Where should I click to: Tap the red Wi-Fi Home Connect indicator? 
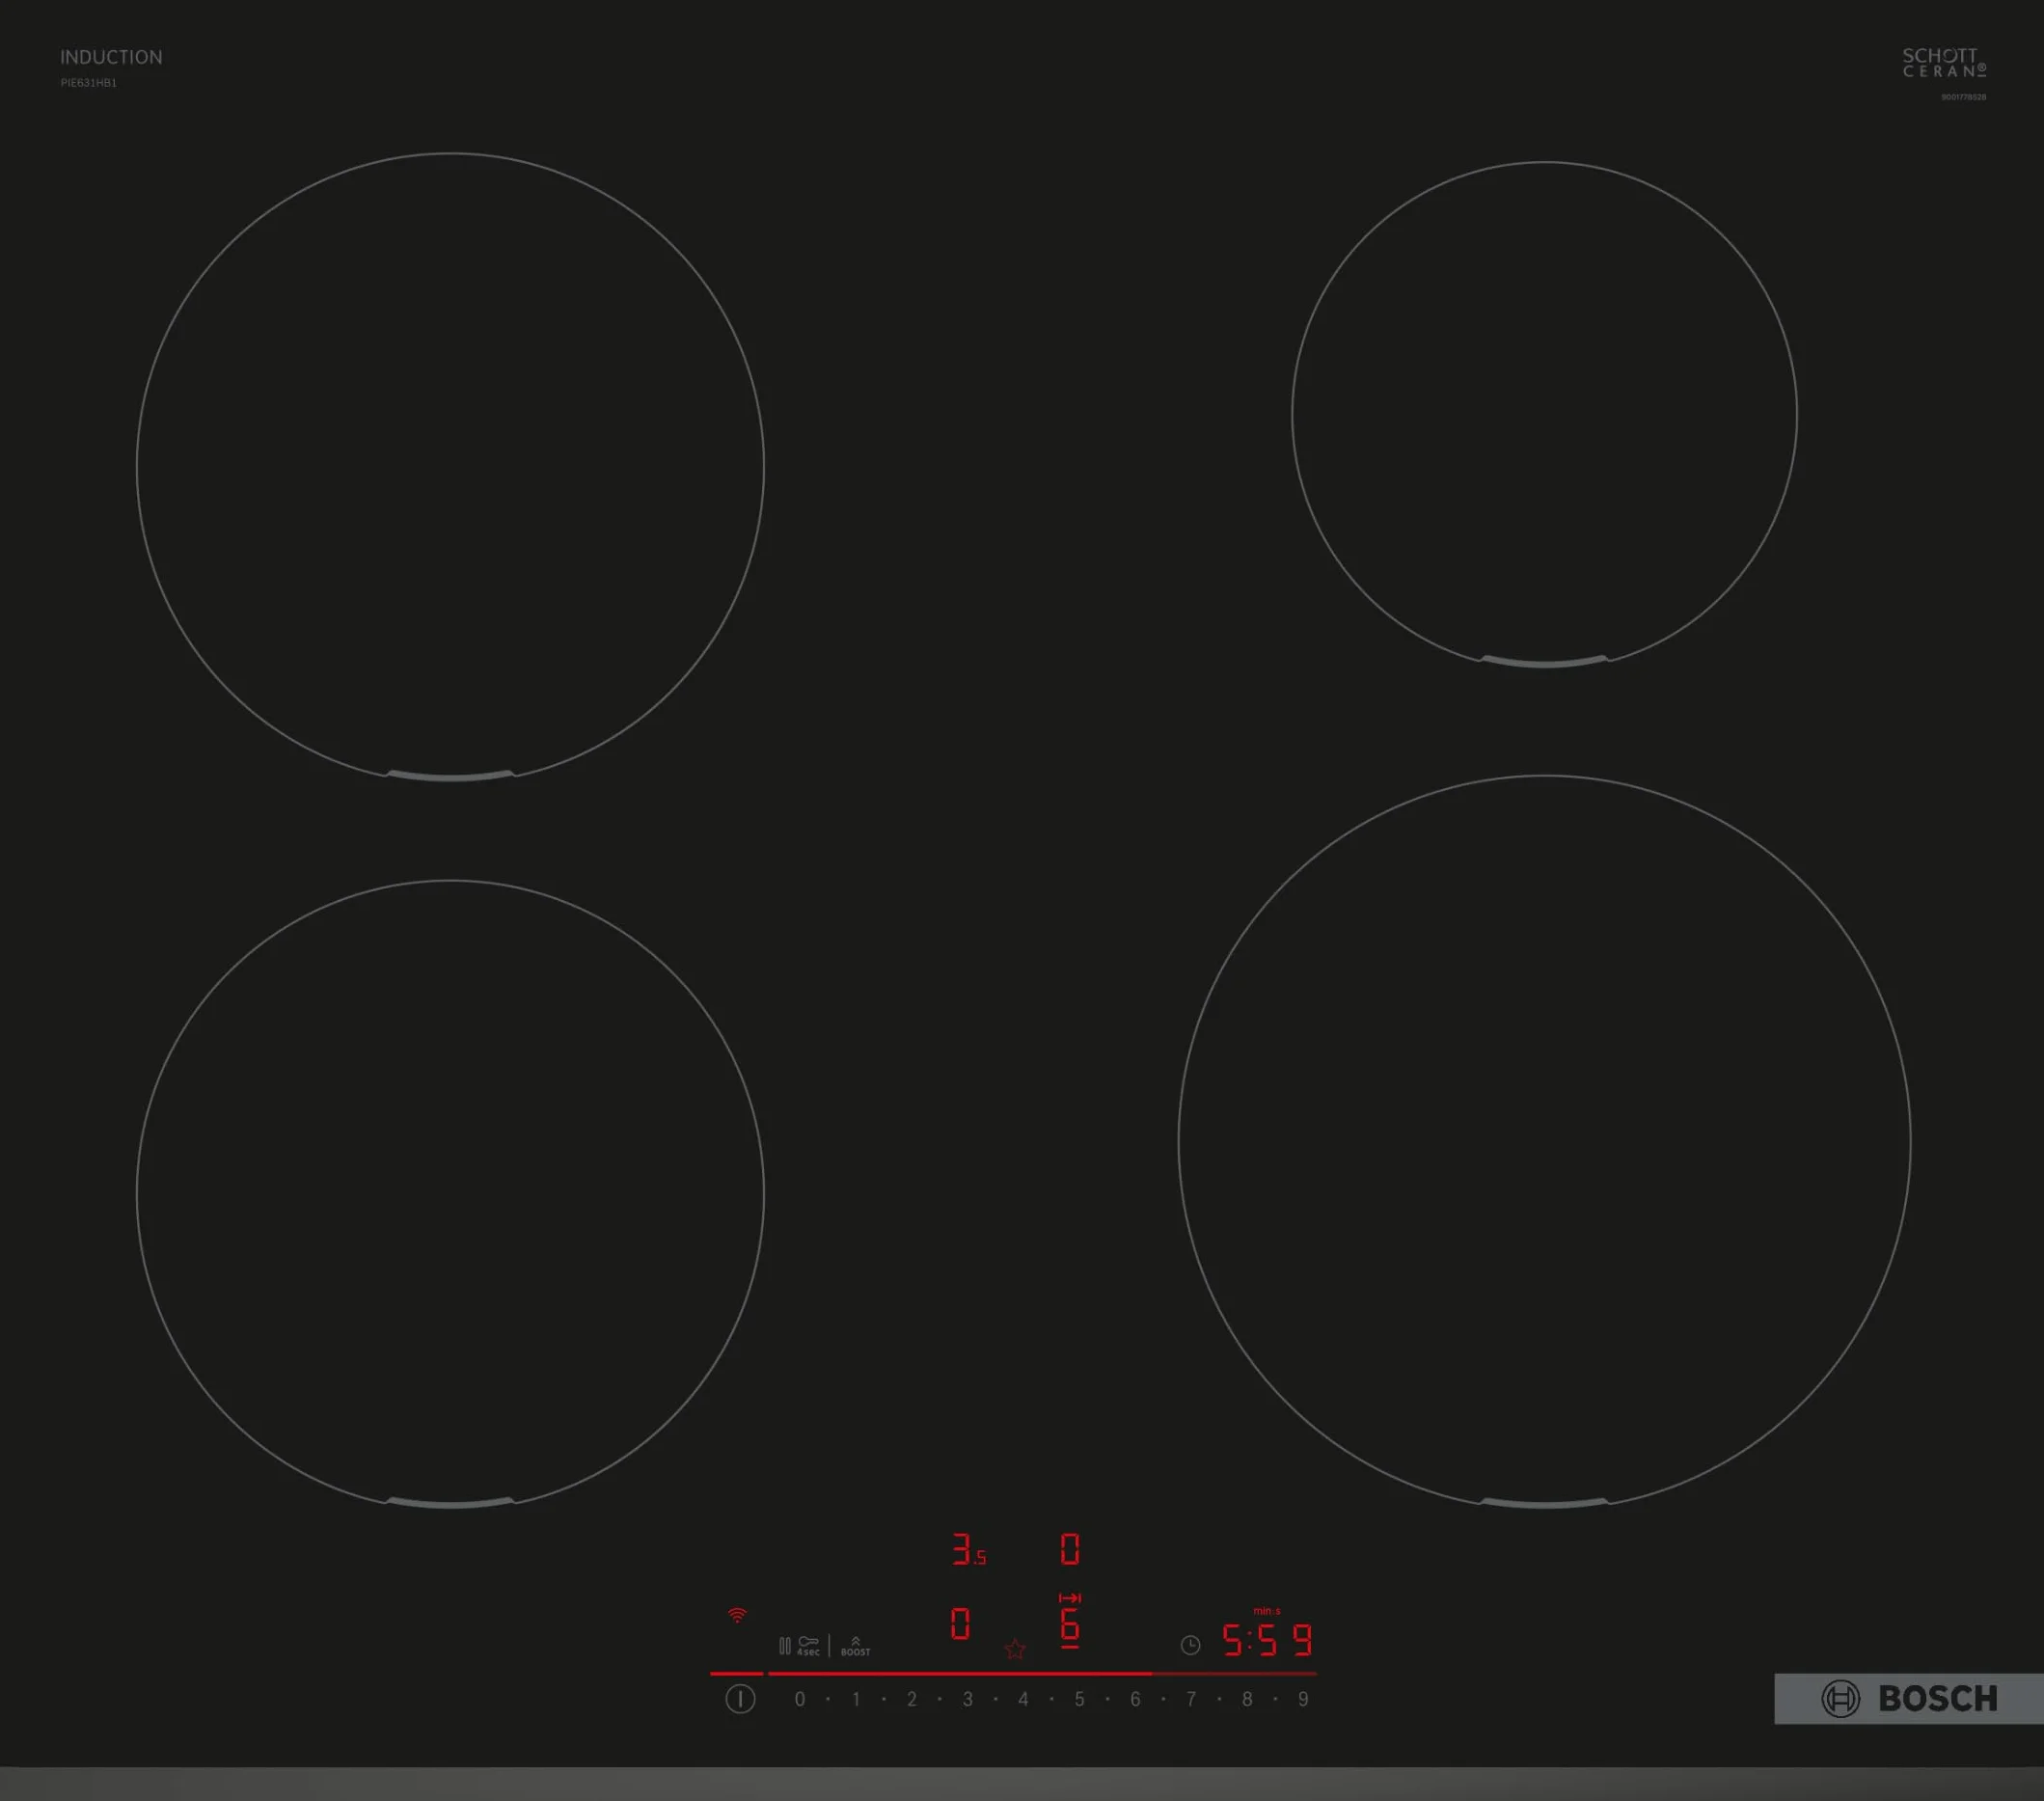pyautogui.click(x=737, y=1615)
